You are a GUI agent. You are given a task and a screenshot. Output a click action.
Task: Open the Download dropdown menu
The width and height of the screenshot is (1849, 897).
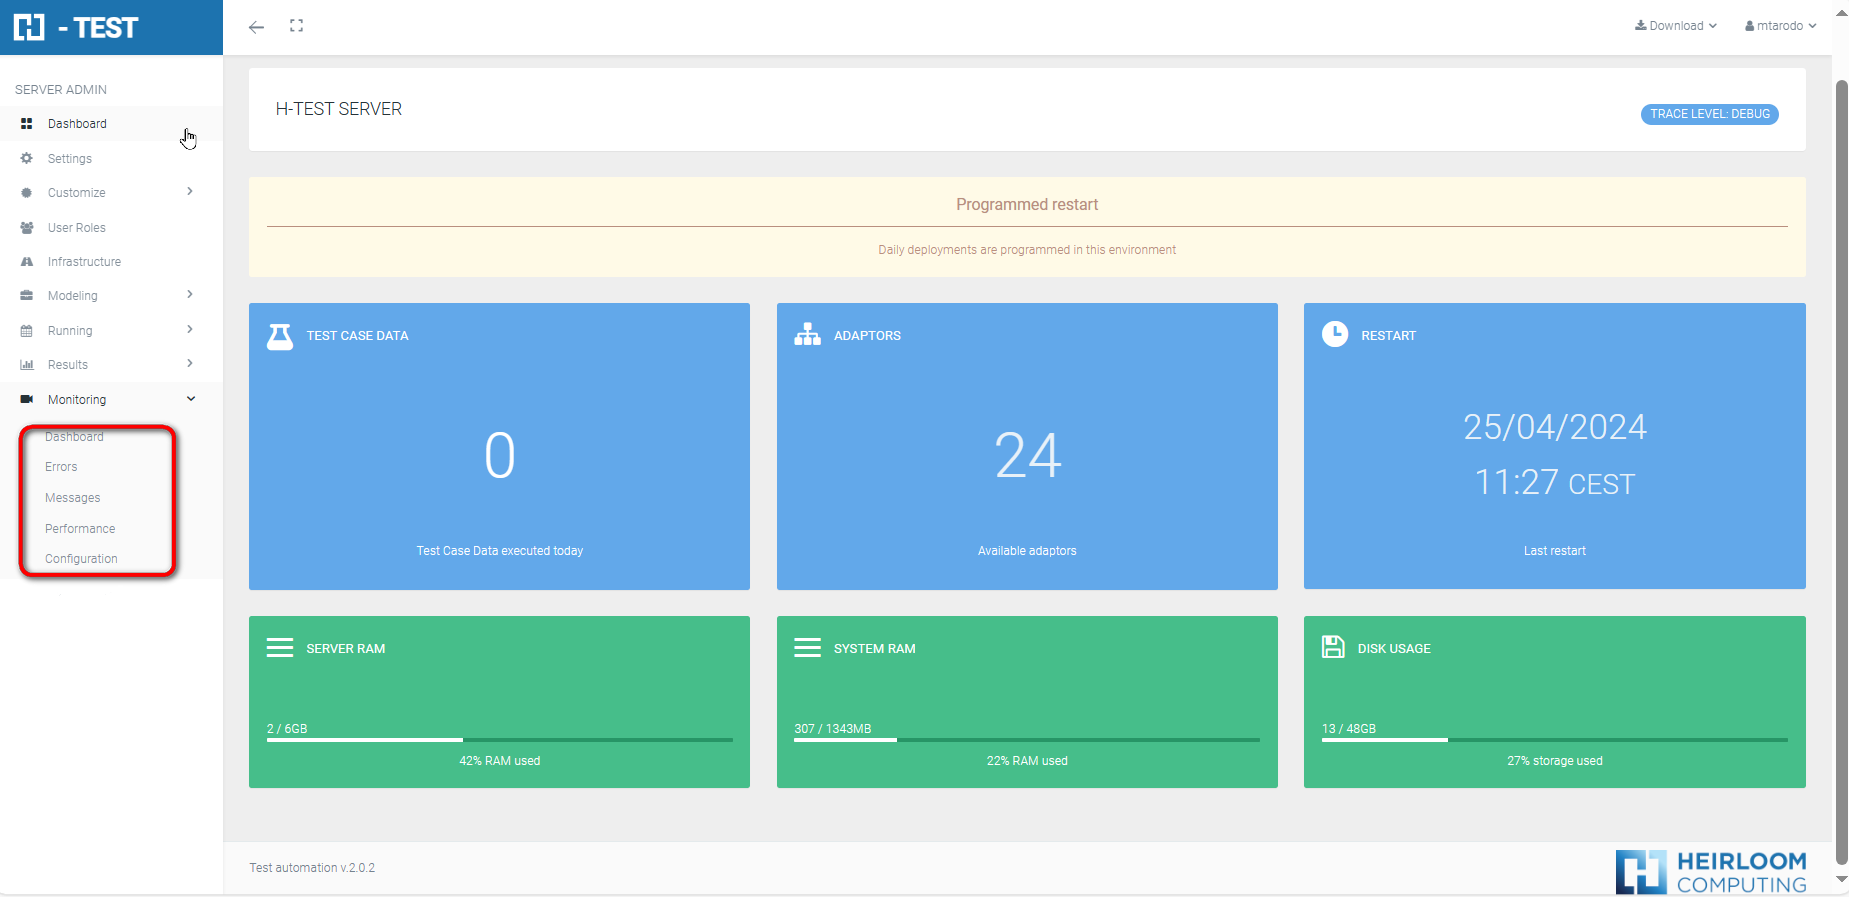tap(1676, 26)
